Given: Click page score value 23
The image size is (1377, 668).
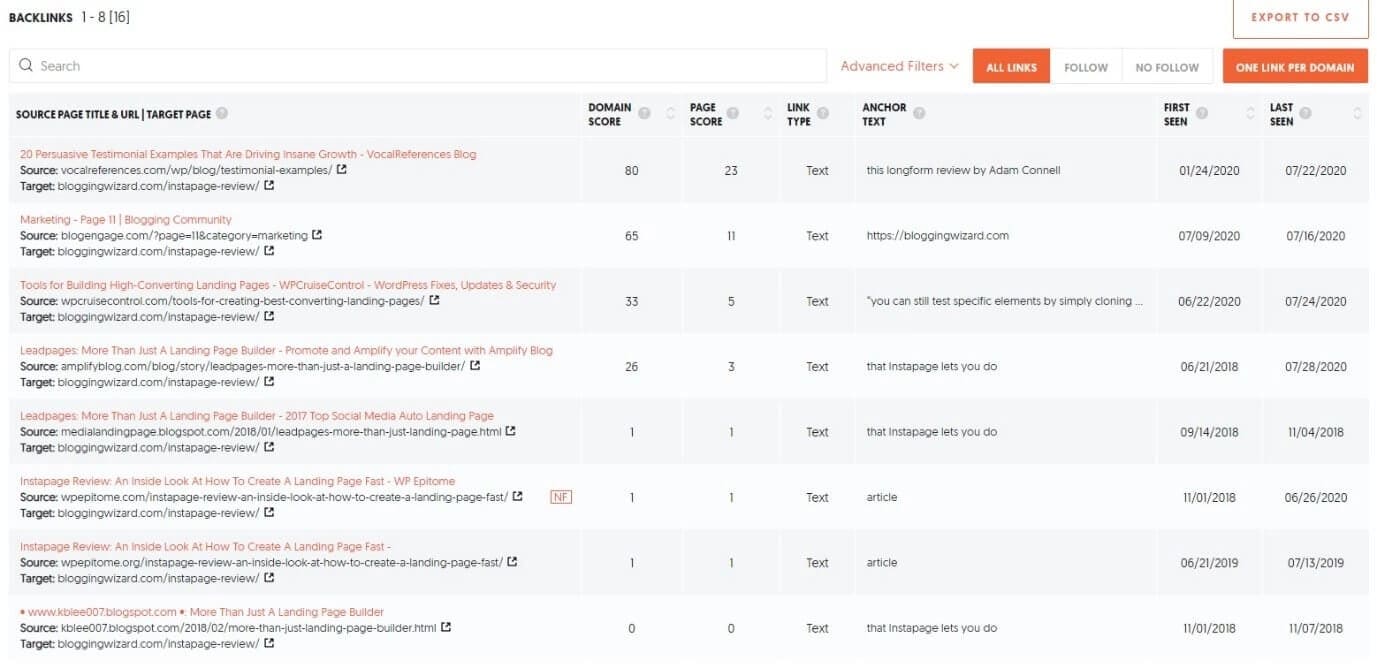Looking at the screenshot, I should pyautogui.click(x=731, y=171).
